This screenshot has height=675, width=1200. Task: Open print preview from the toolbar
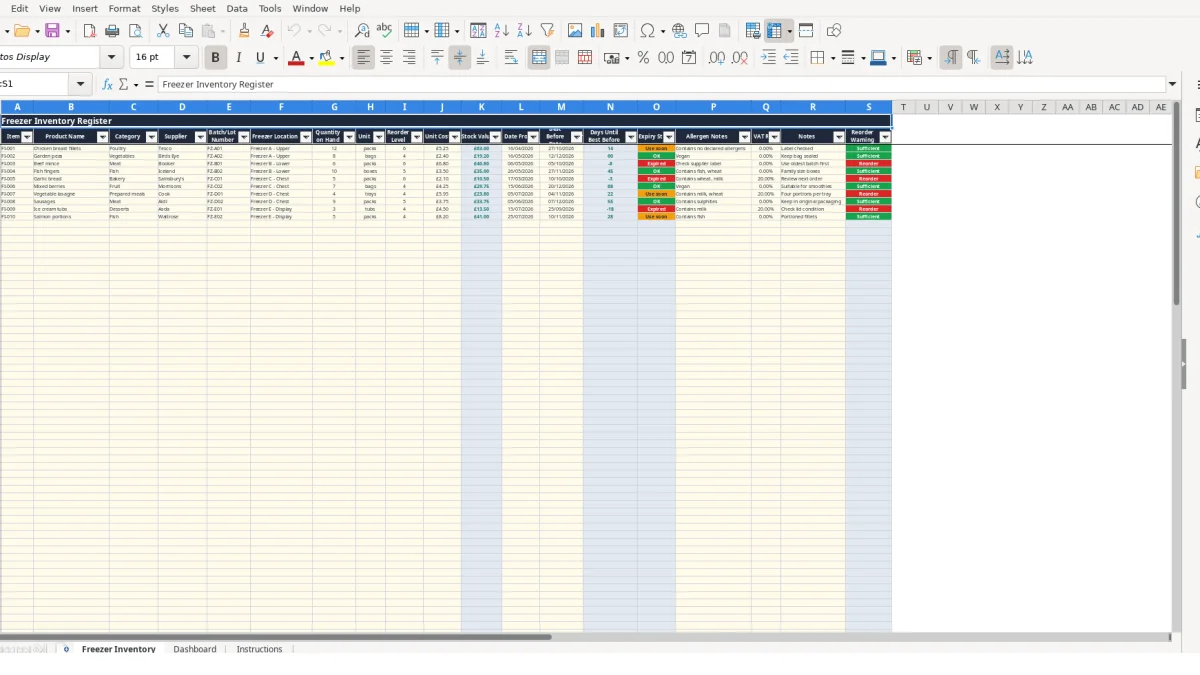click(136, 31)
